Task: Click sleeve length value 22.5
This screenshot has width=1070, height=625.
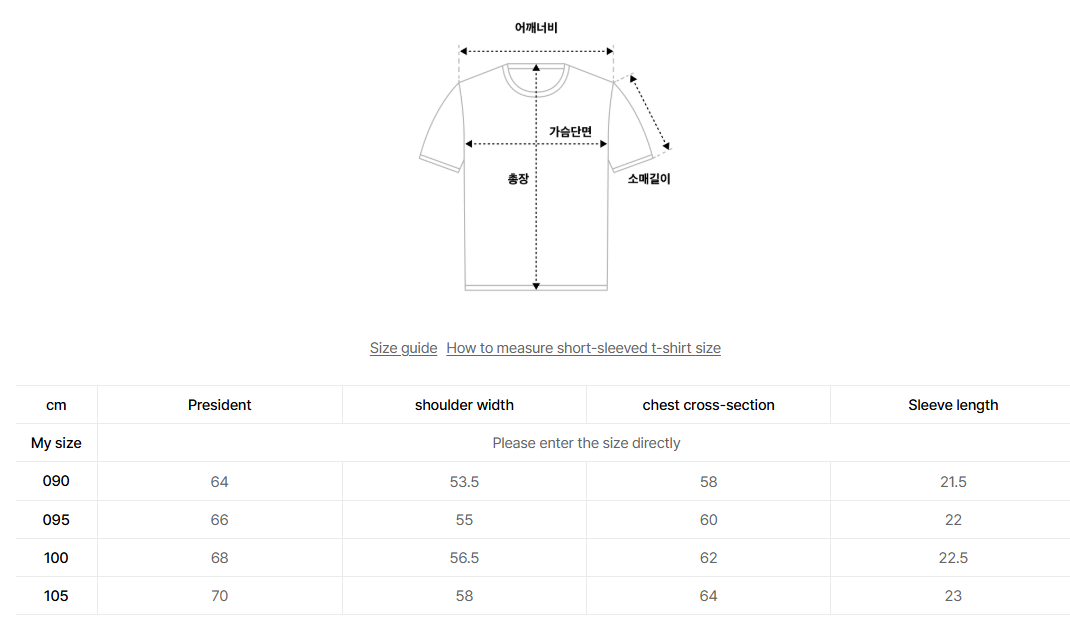Action: [x=953, y=558]
